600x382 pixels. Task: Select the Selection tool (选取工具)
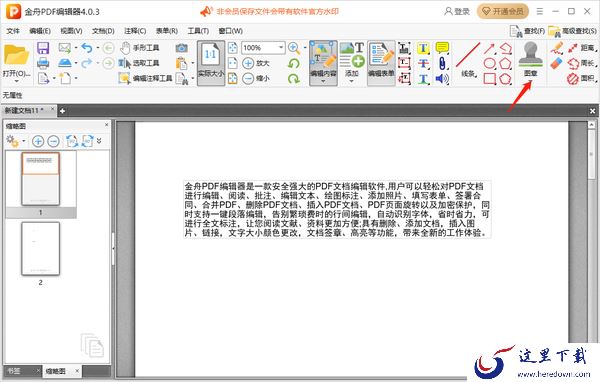point(139,63)
